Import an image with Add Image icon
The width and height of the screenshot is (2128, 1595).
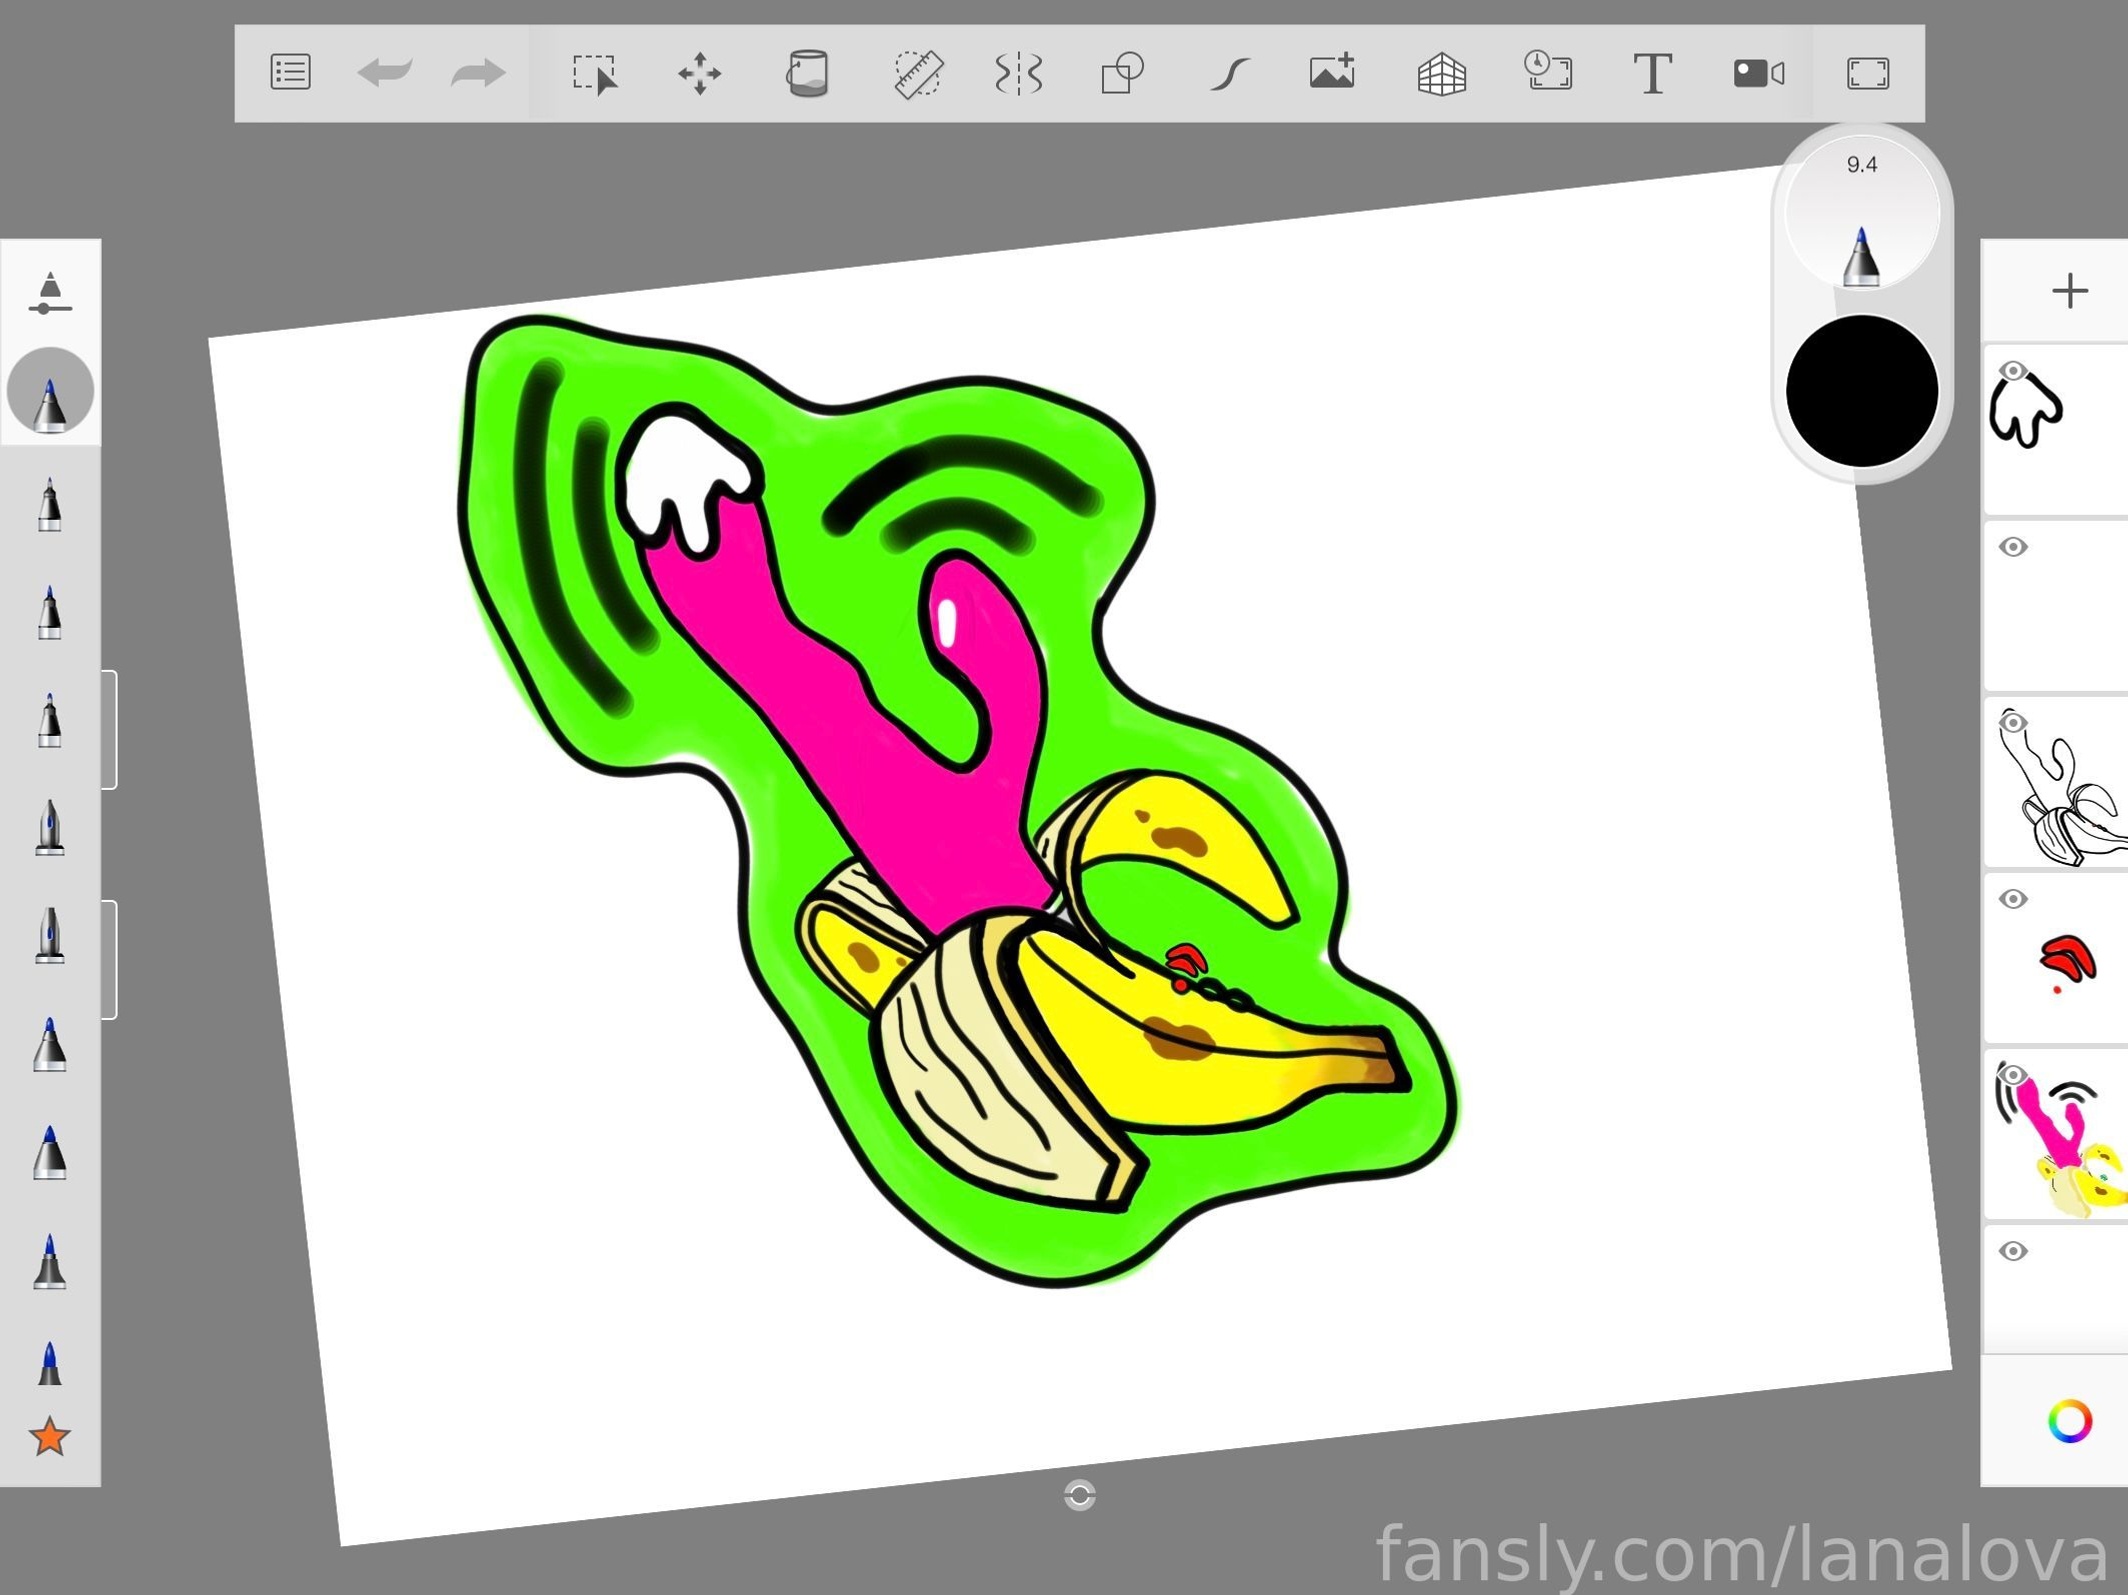(x=1332, y=72)
